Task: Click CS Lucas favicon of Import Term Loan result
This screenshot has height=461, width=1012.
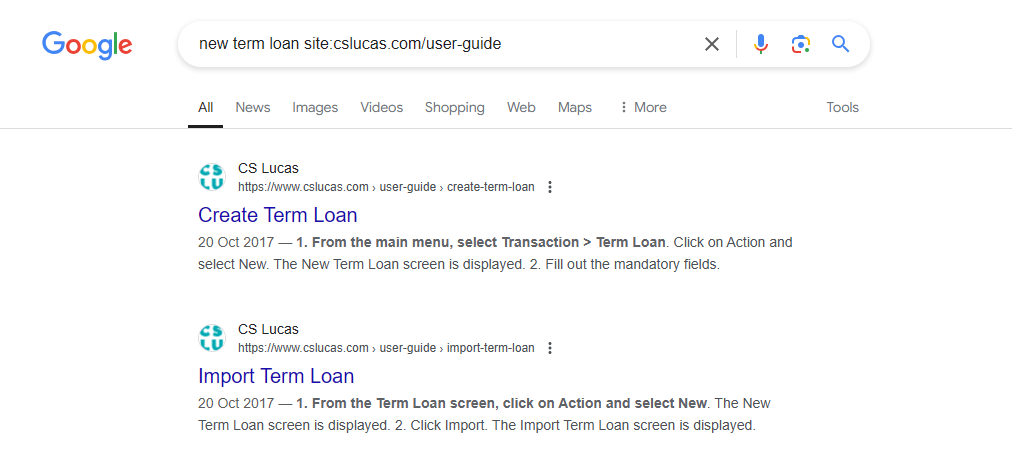Action: [212, 338]
